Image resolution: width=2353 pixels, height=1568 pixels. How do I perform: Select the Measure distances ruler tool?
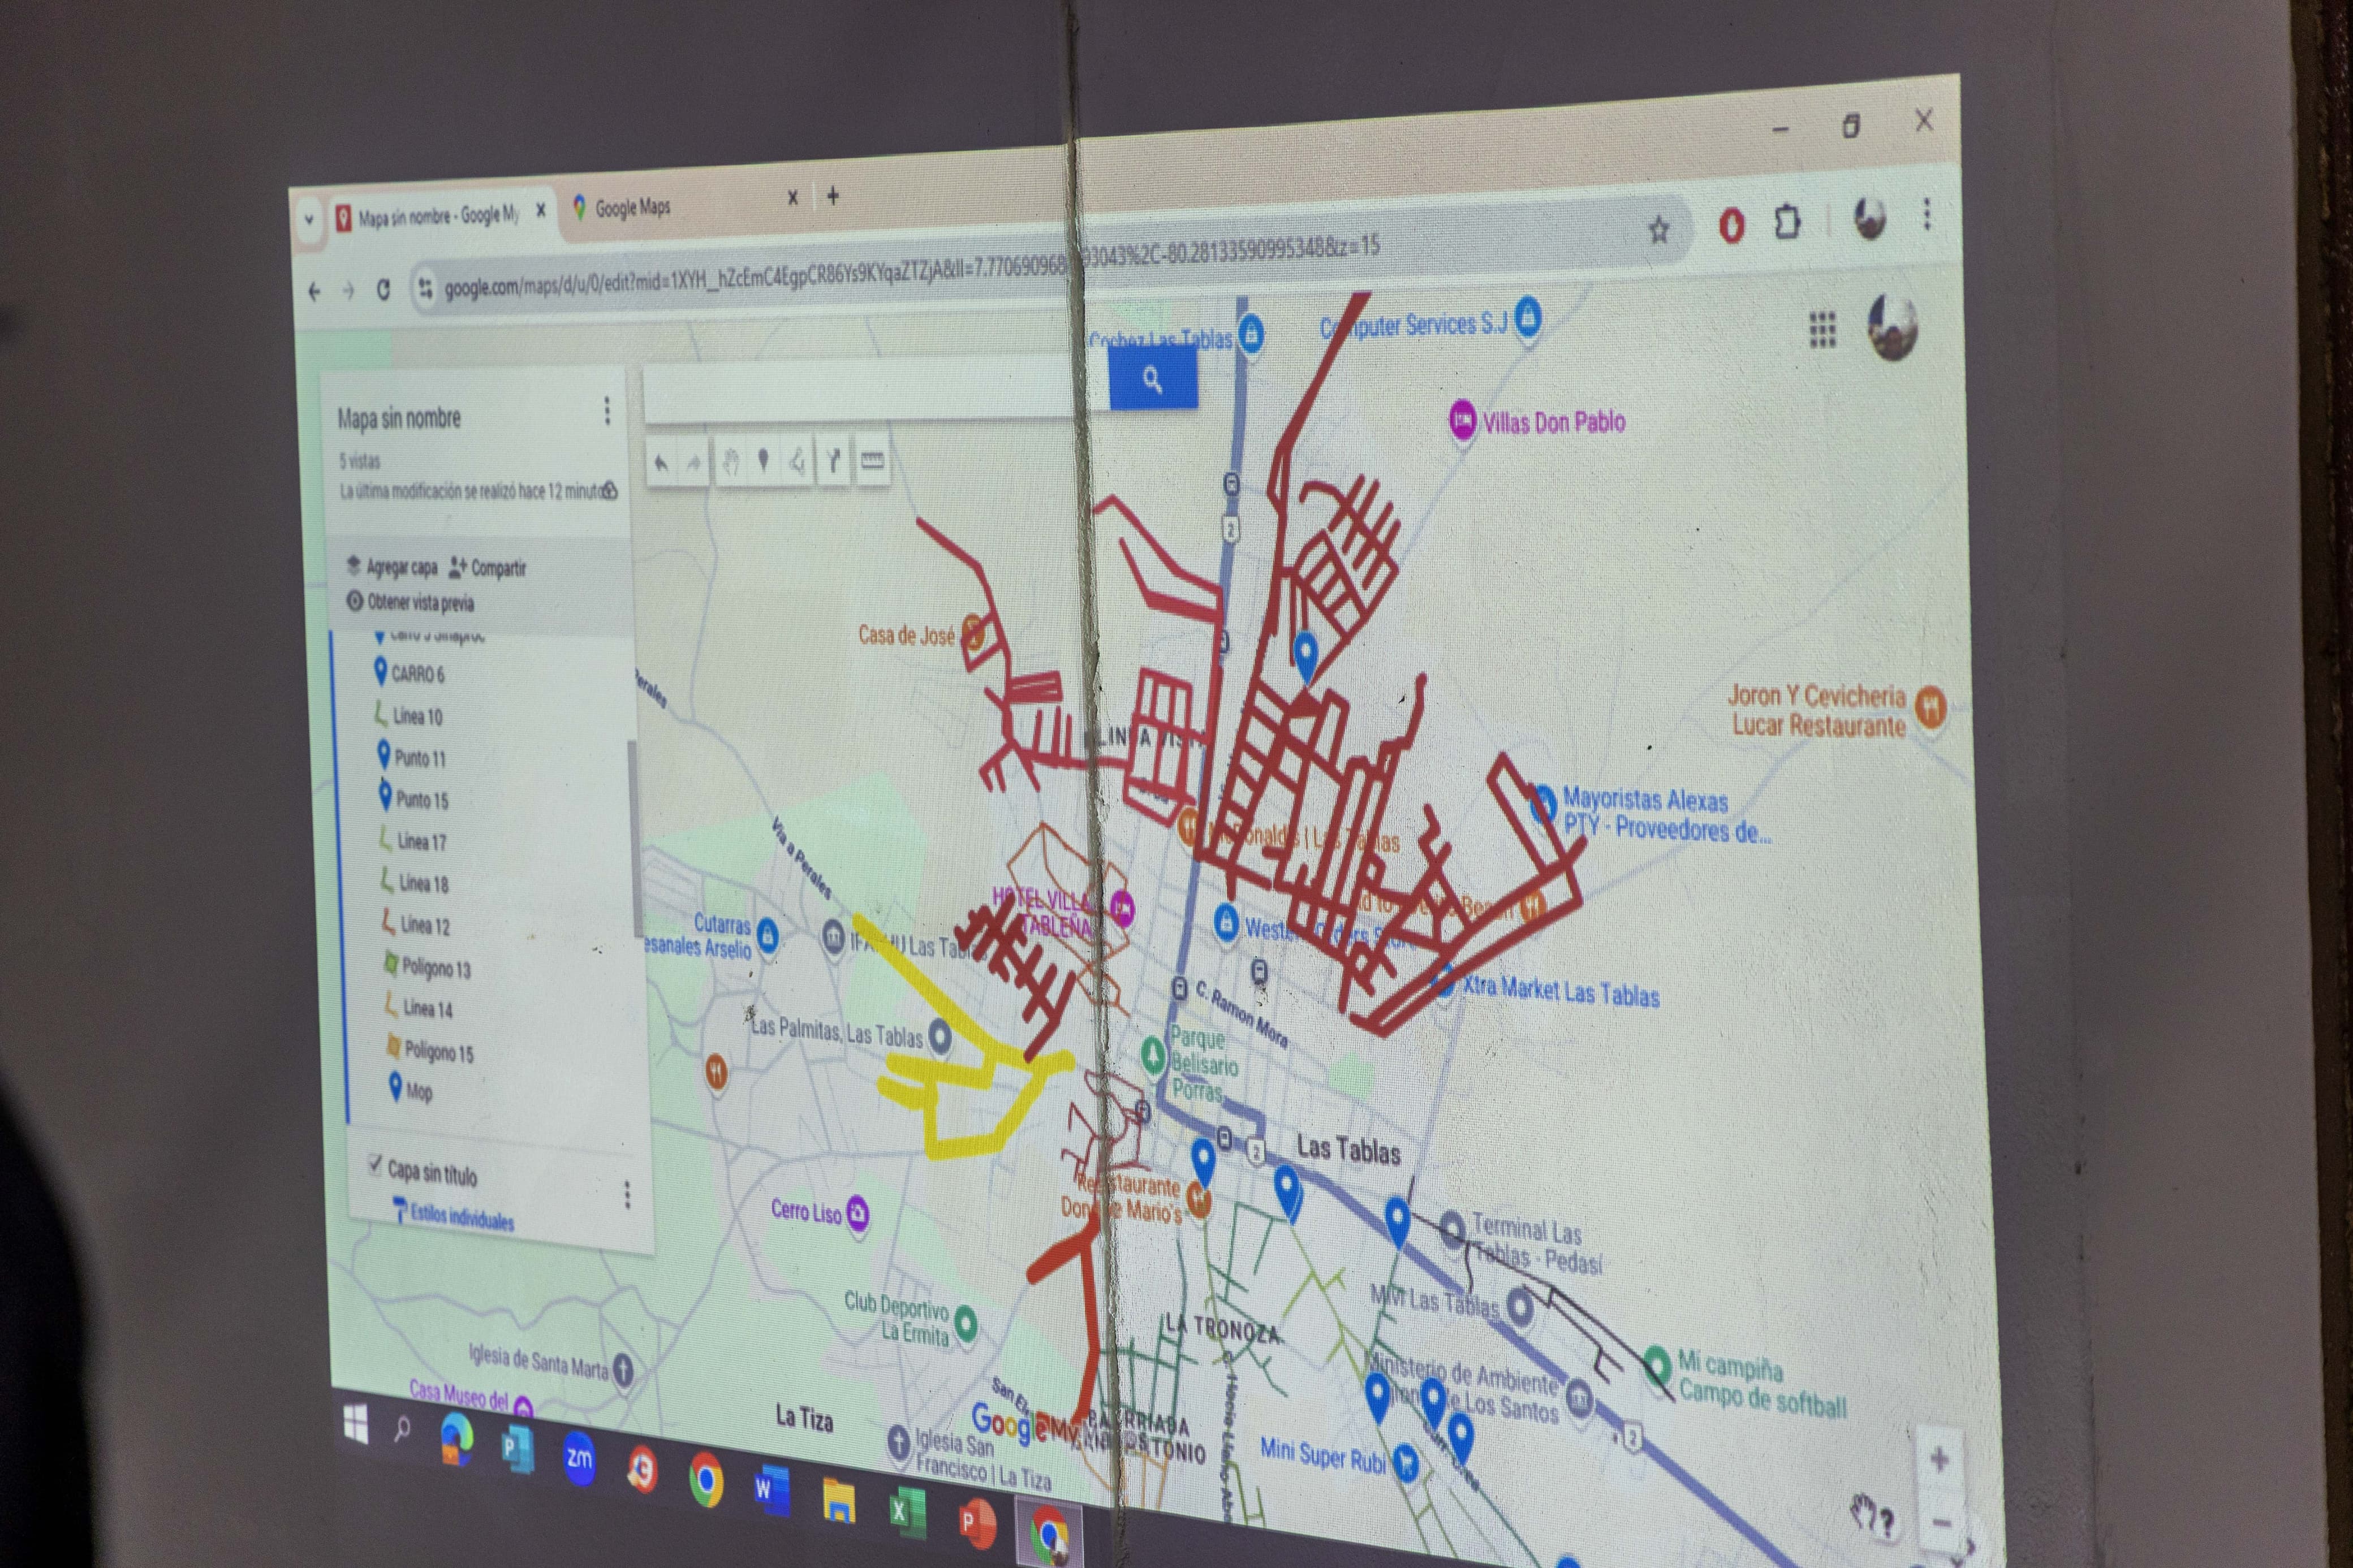point(872,460)
